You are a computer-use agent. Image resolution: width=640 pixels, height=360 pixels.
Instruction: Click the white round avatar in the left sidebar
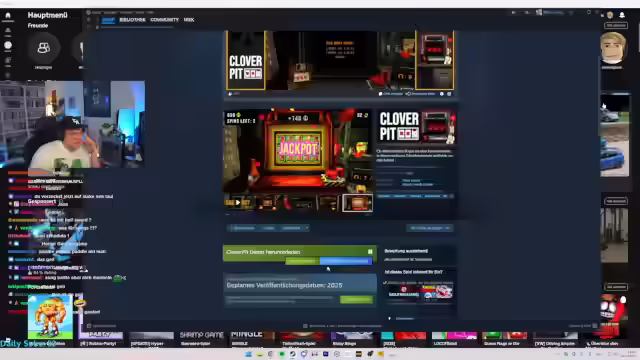pyautogui.click(x=8, y=45)
